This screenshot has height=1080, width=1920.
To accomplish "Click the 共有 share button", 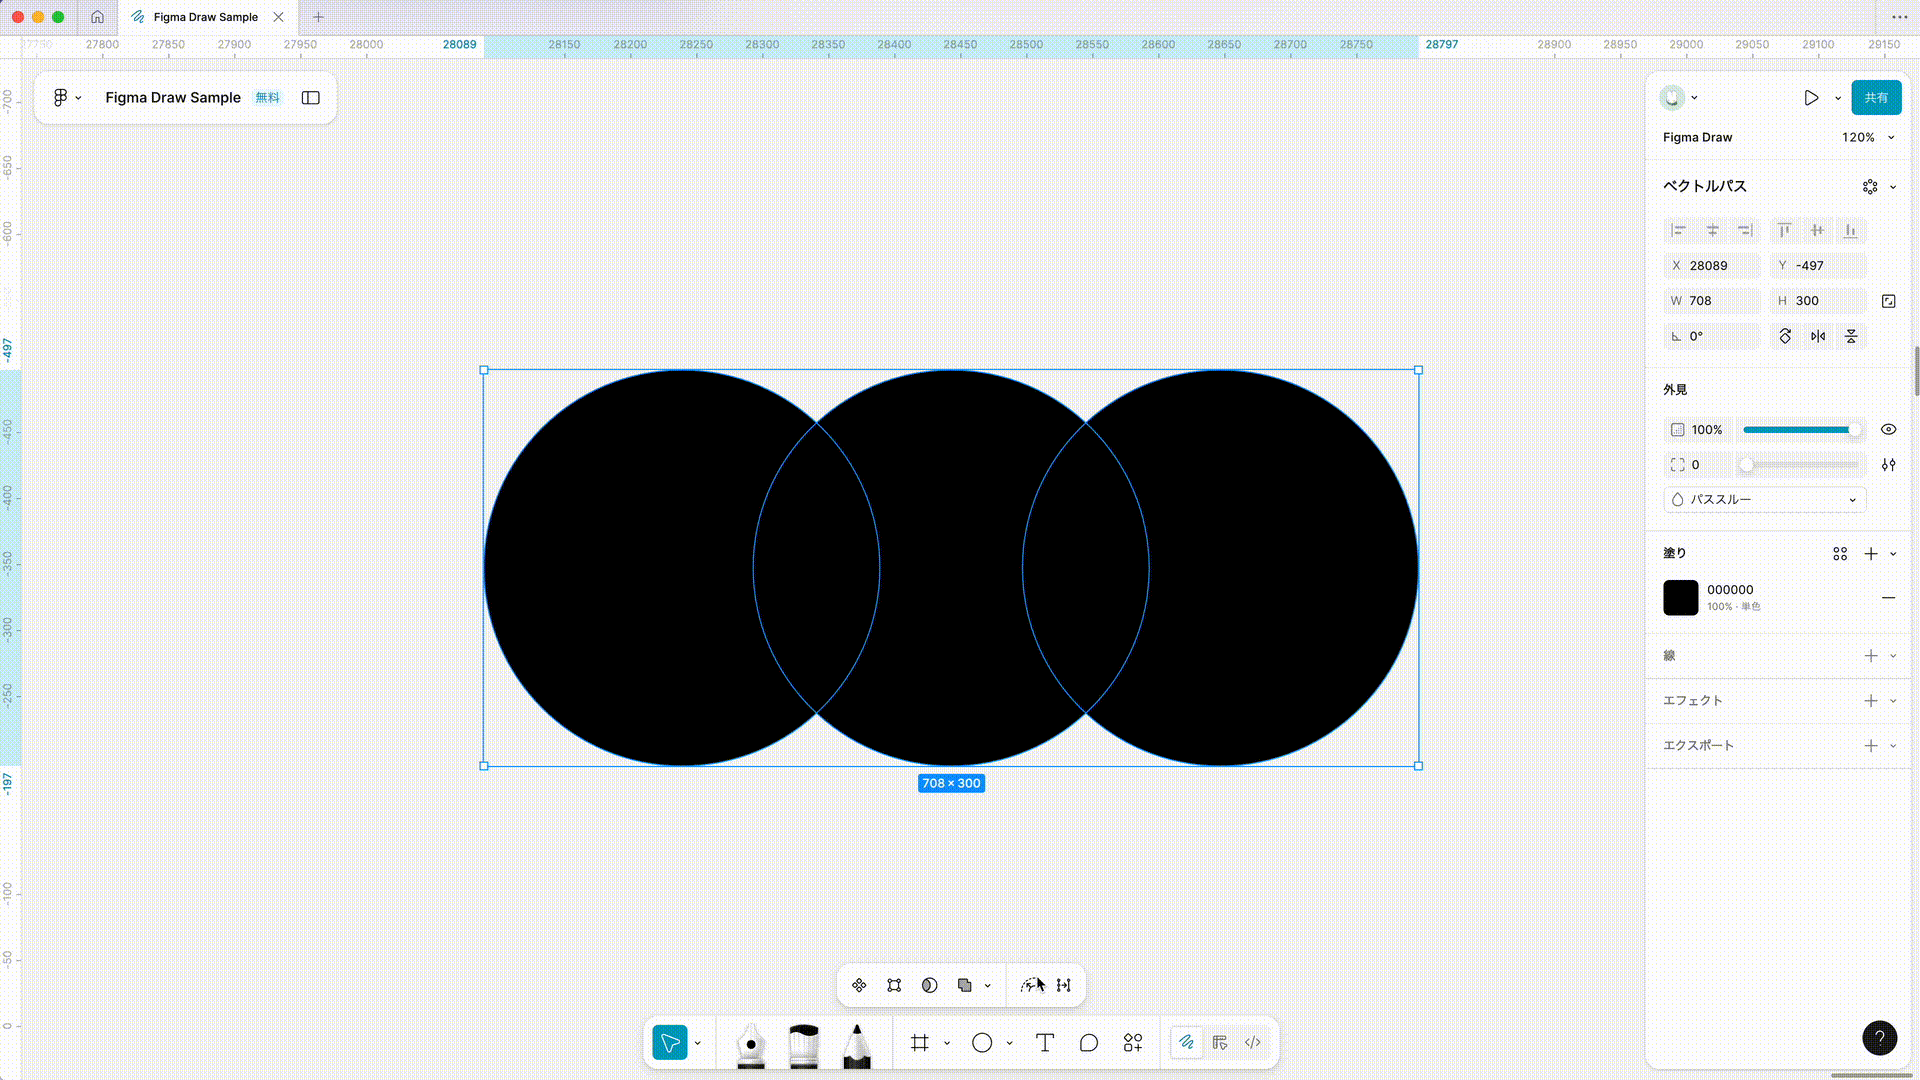I will click(1876, 98).
